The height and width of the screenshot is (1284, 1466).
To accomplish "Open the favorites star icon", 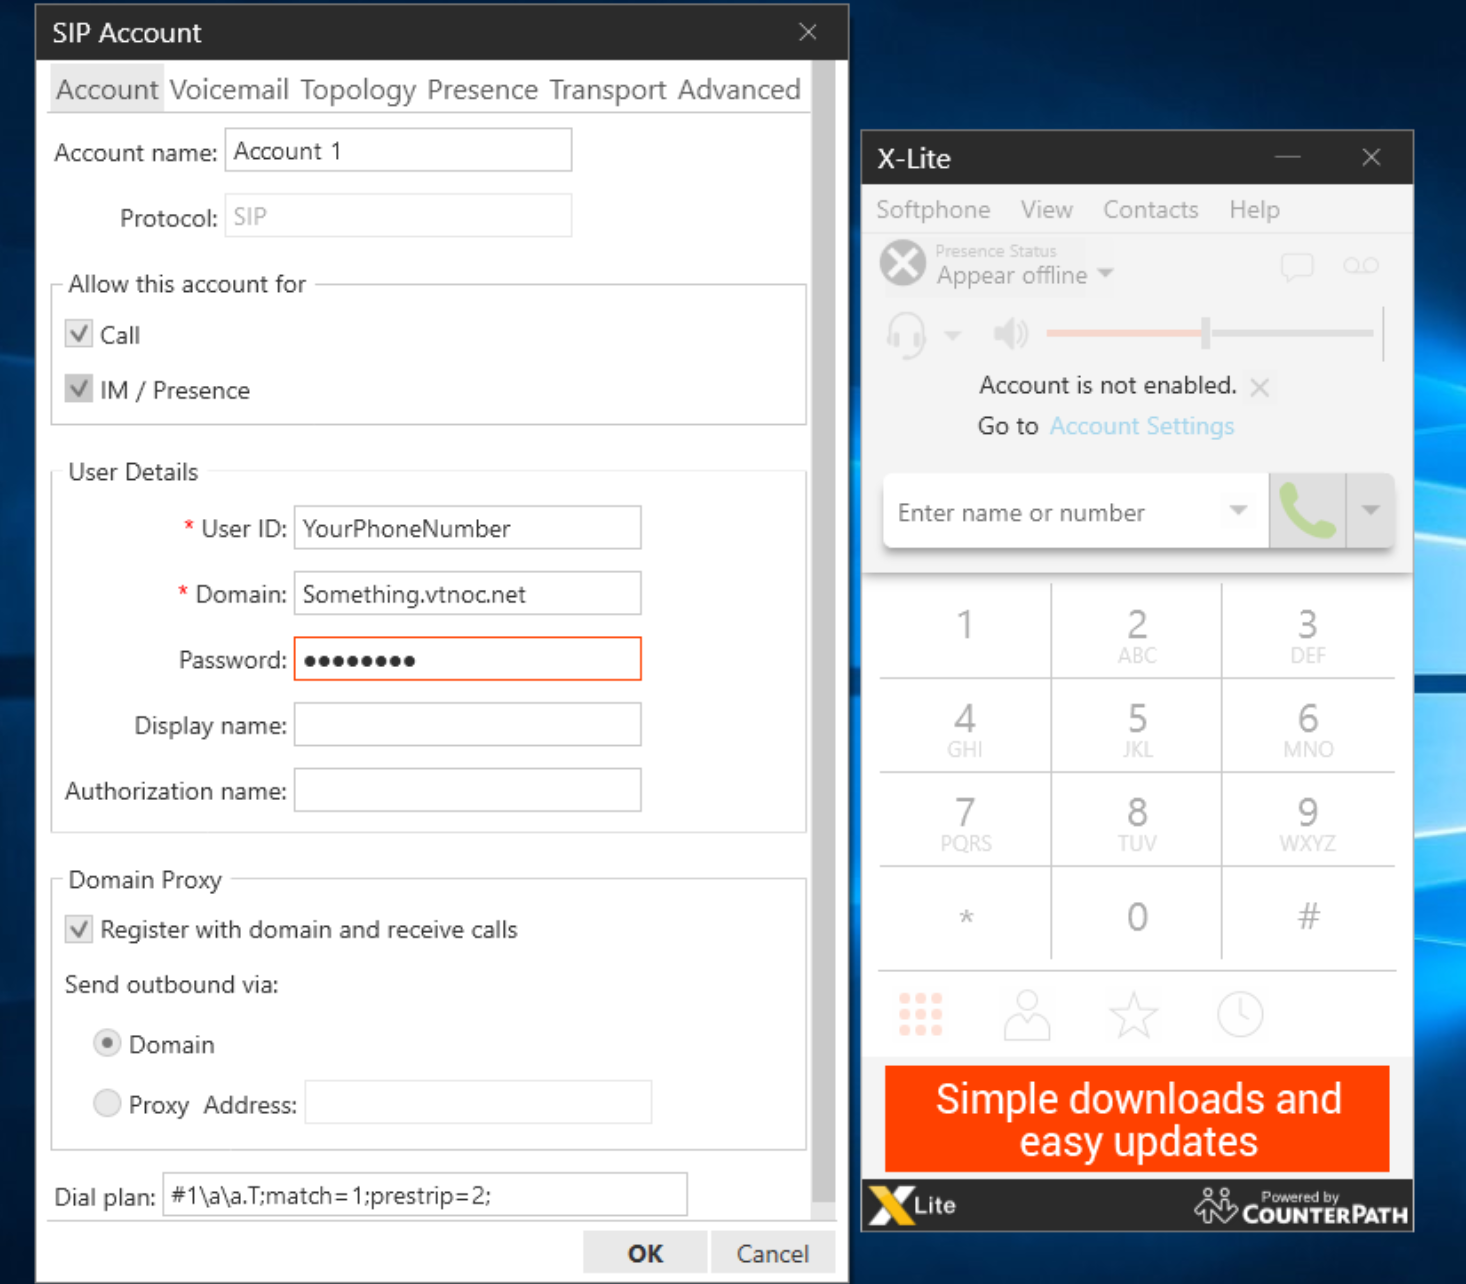I will point(1134,1015).
